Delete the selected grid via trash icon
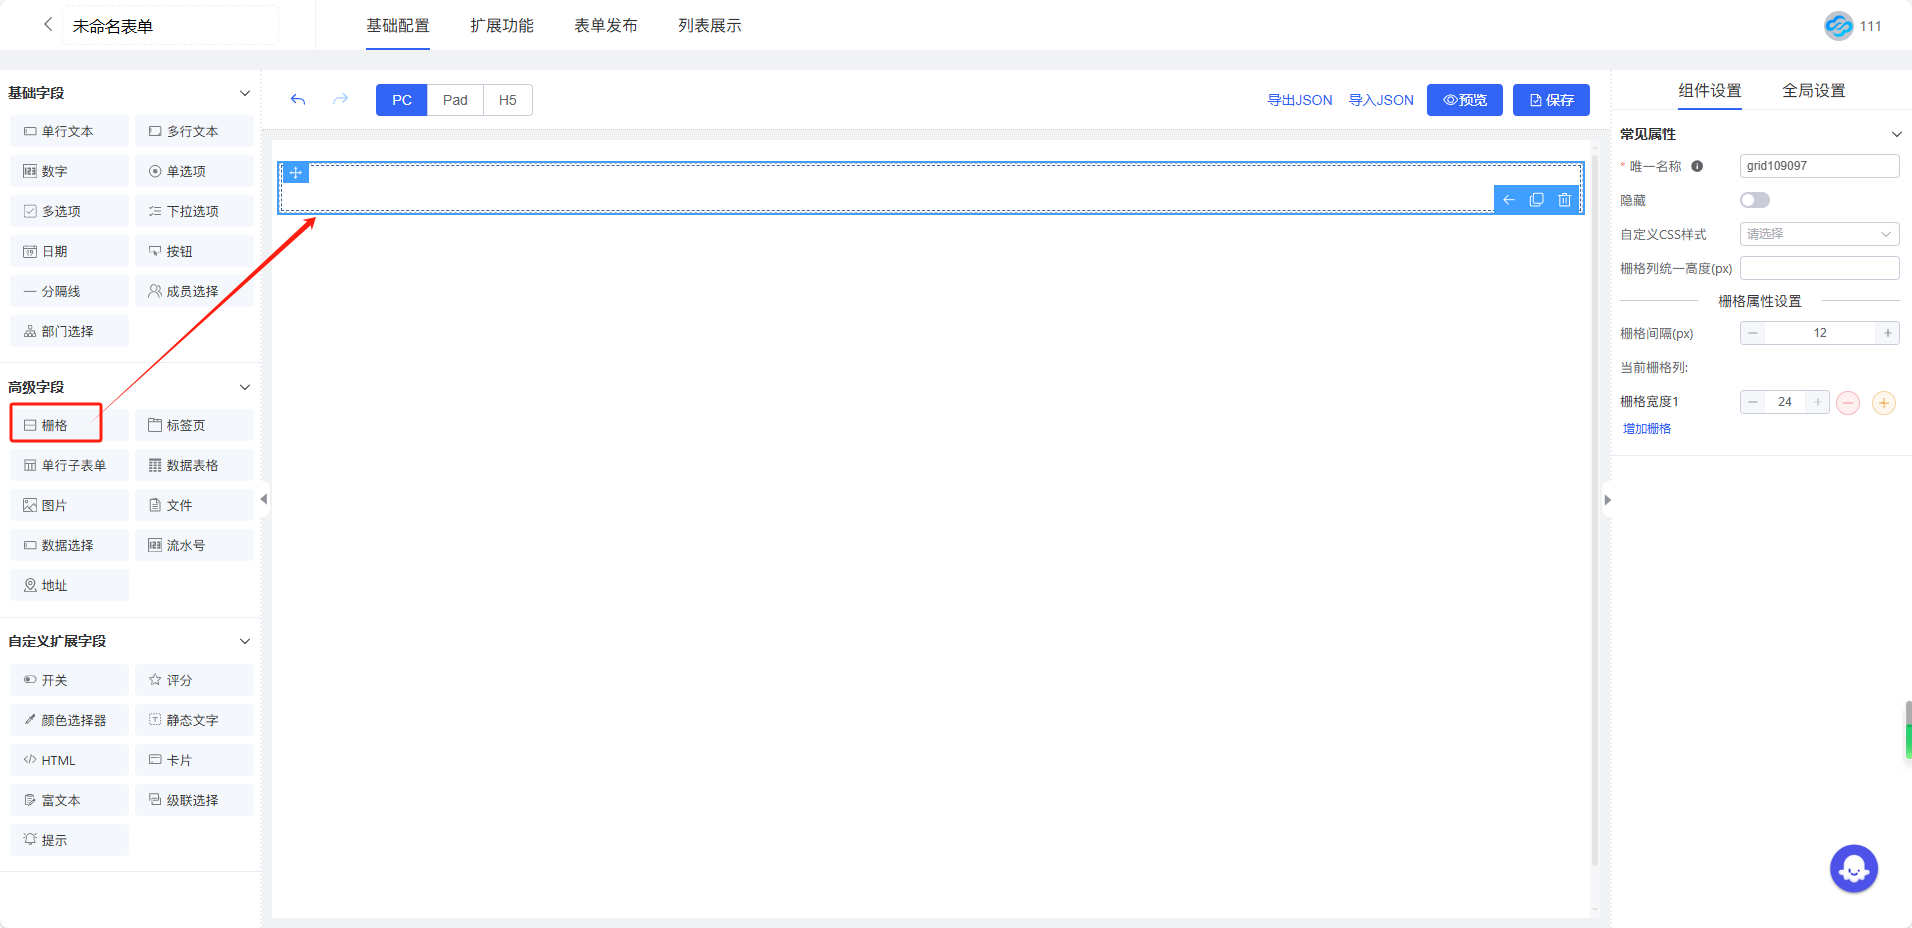Screen dimensions: 1912x928 pyautogui.click(x=1565, y=200)
